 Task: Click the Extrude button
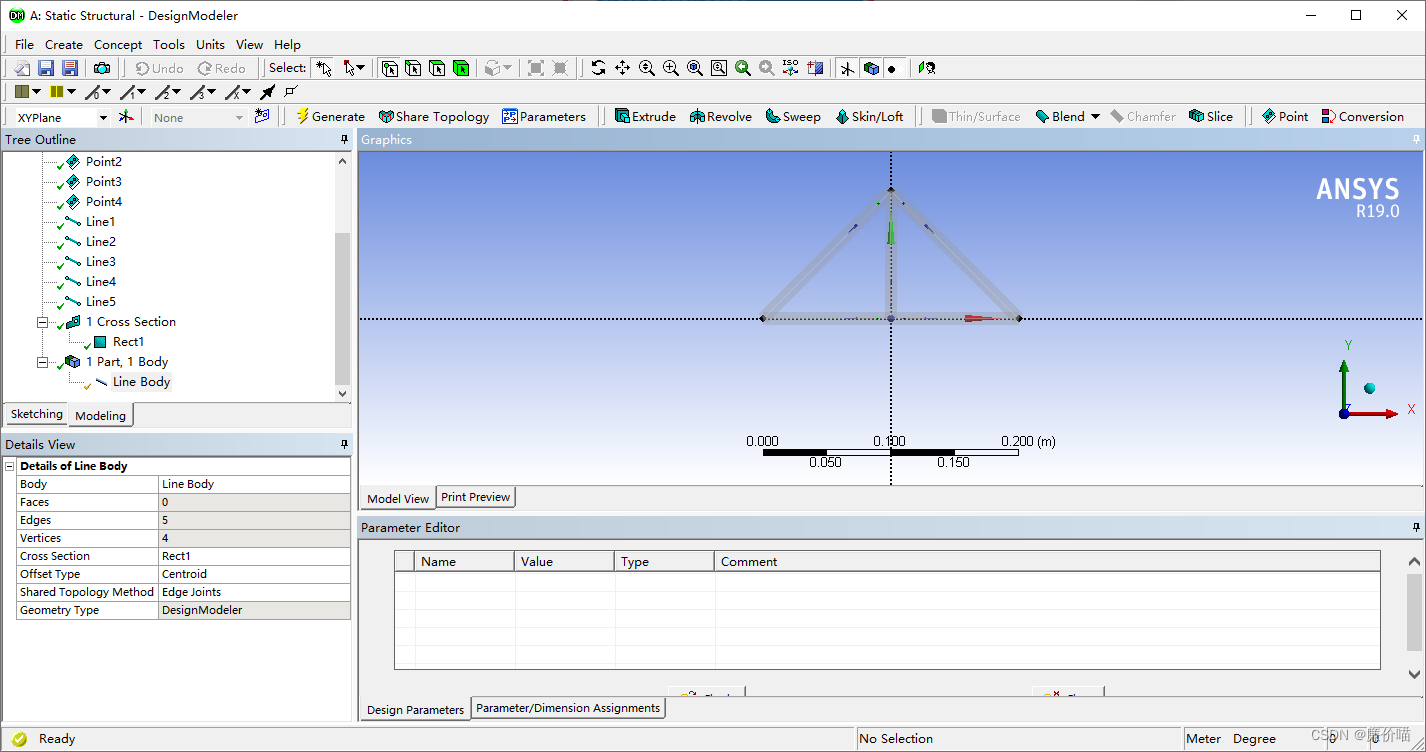click(x=645, y=117)
